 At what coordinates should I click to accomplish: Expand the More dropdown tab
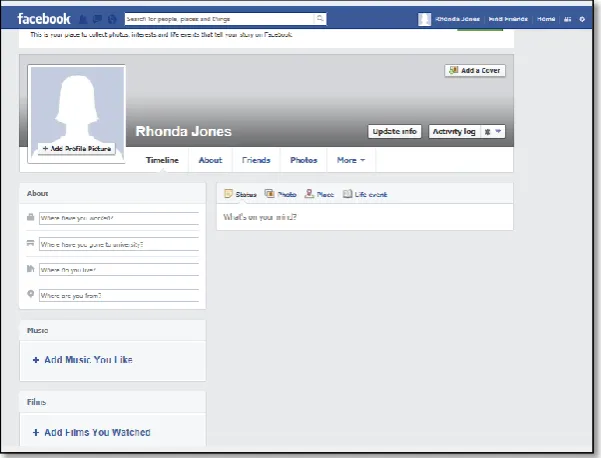point(351,160)
